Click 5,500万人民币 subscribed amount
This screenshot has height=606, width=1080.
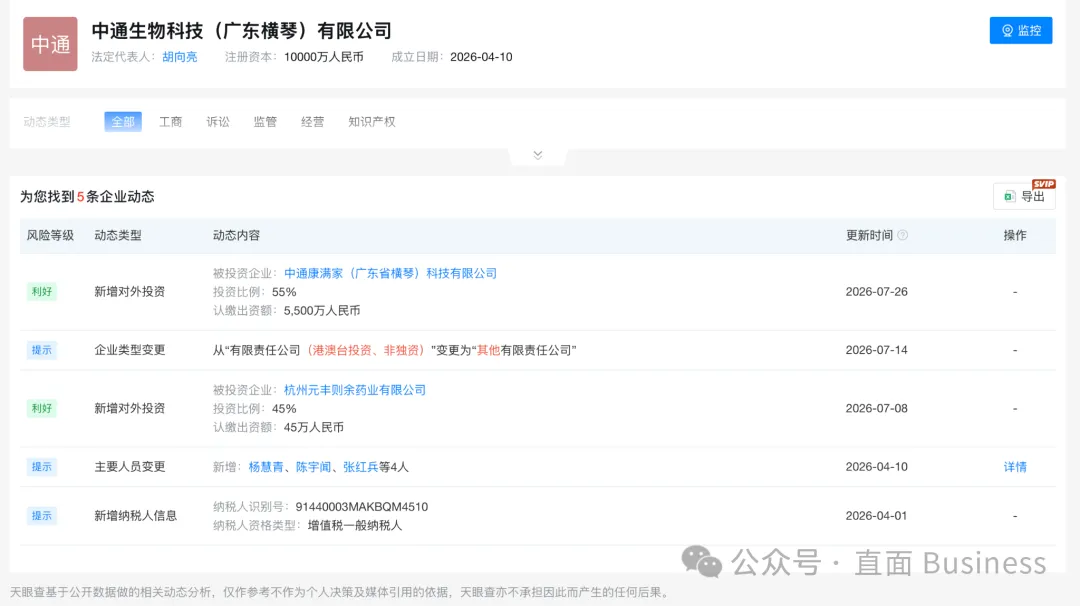click(x=322, y=311)
